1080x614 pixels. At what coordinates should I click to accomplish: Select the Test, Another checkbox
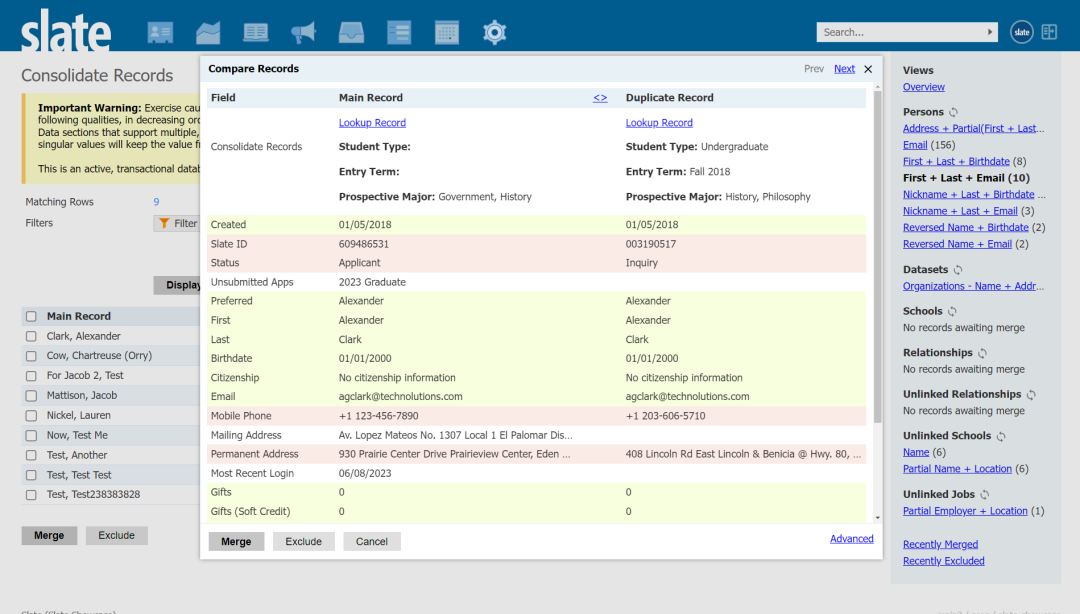31,456
